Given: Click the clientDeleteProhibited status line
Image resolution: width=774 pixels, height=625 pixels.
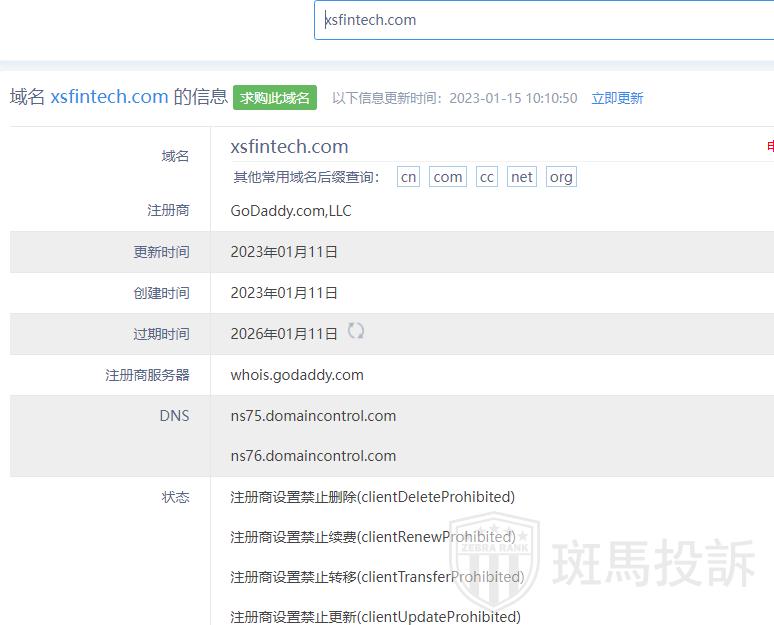Looking at the screenshot, I should pyautogui.click(x=372, y=497).
